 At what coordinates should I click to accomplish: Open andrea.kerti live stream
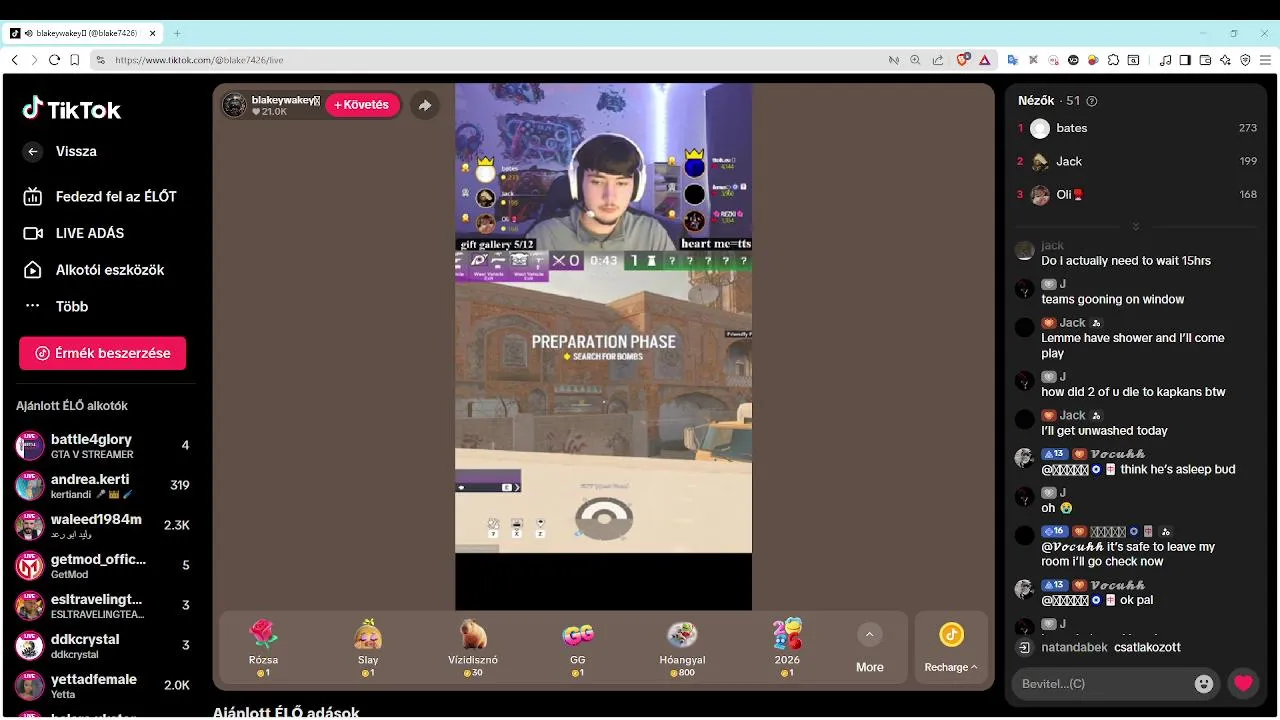click(103, 486)
